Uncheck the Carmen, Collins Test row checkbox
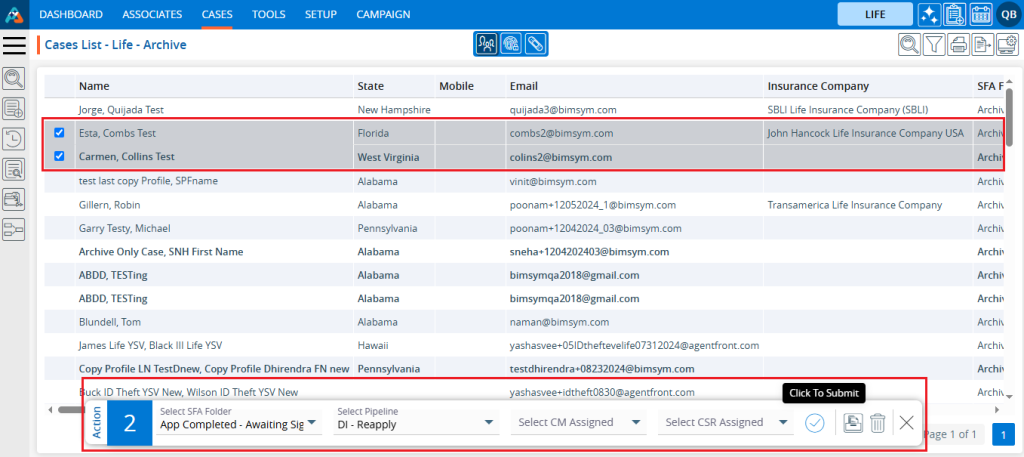 coord(59,157)
